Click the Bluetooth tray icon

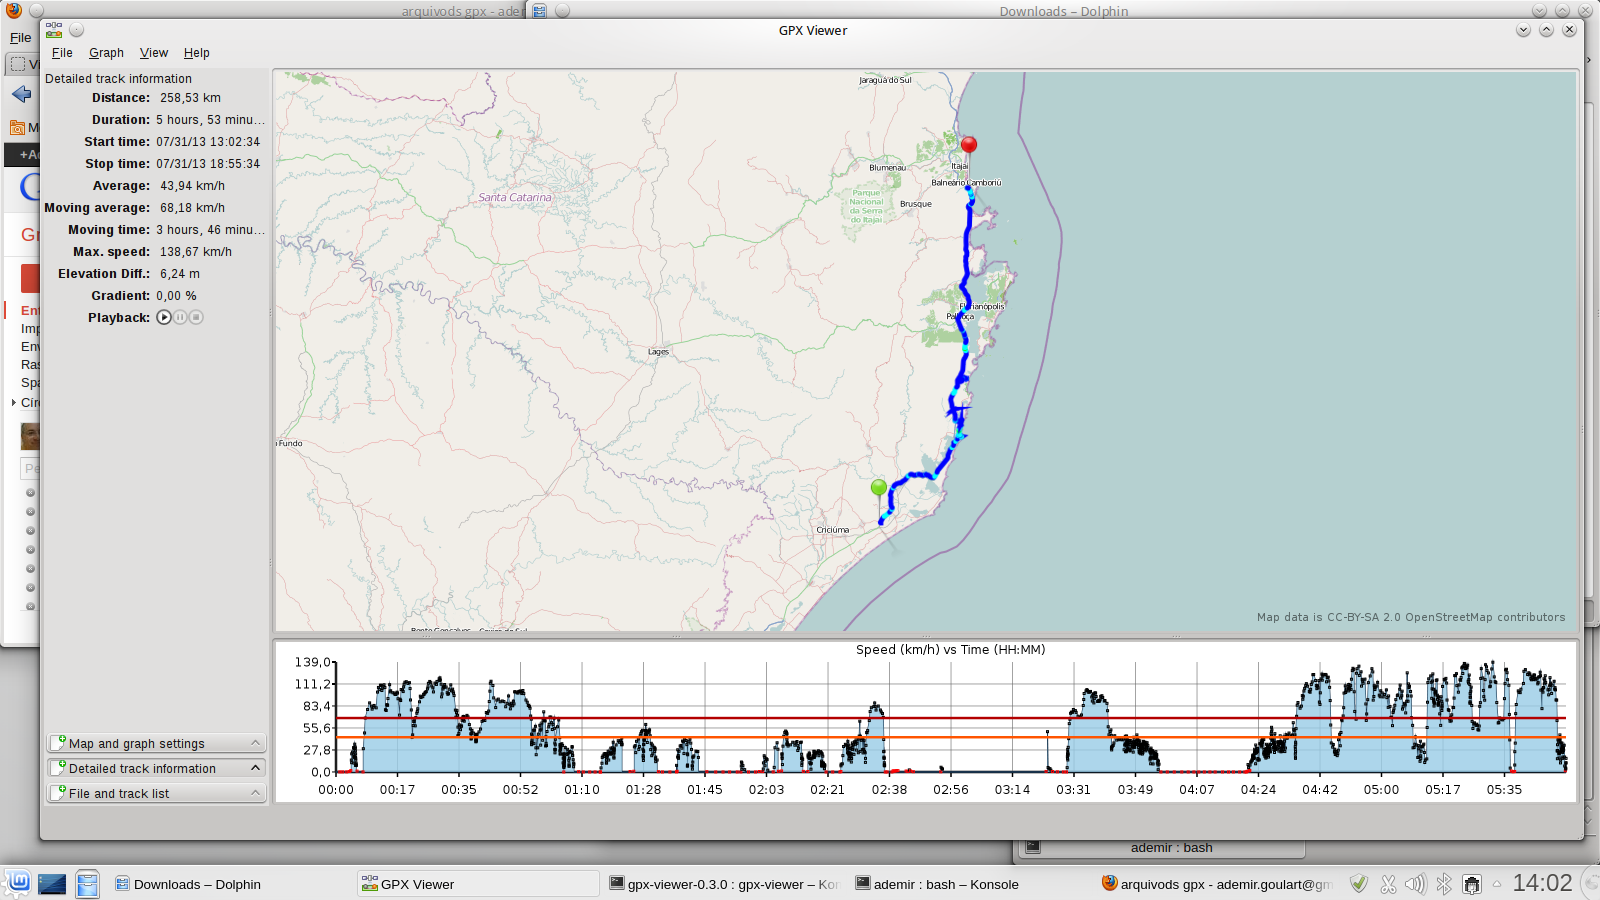tap(1443, 884)
